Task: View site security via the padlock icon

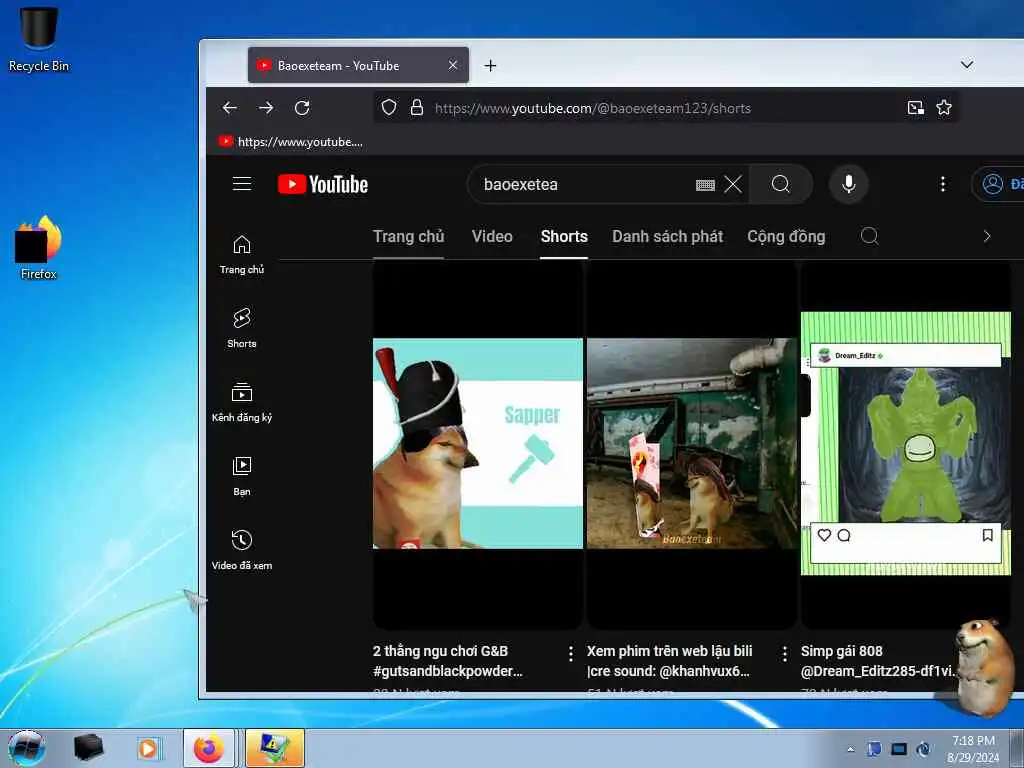Action: coord(417,108)
